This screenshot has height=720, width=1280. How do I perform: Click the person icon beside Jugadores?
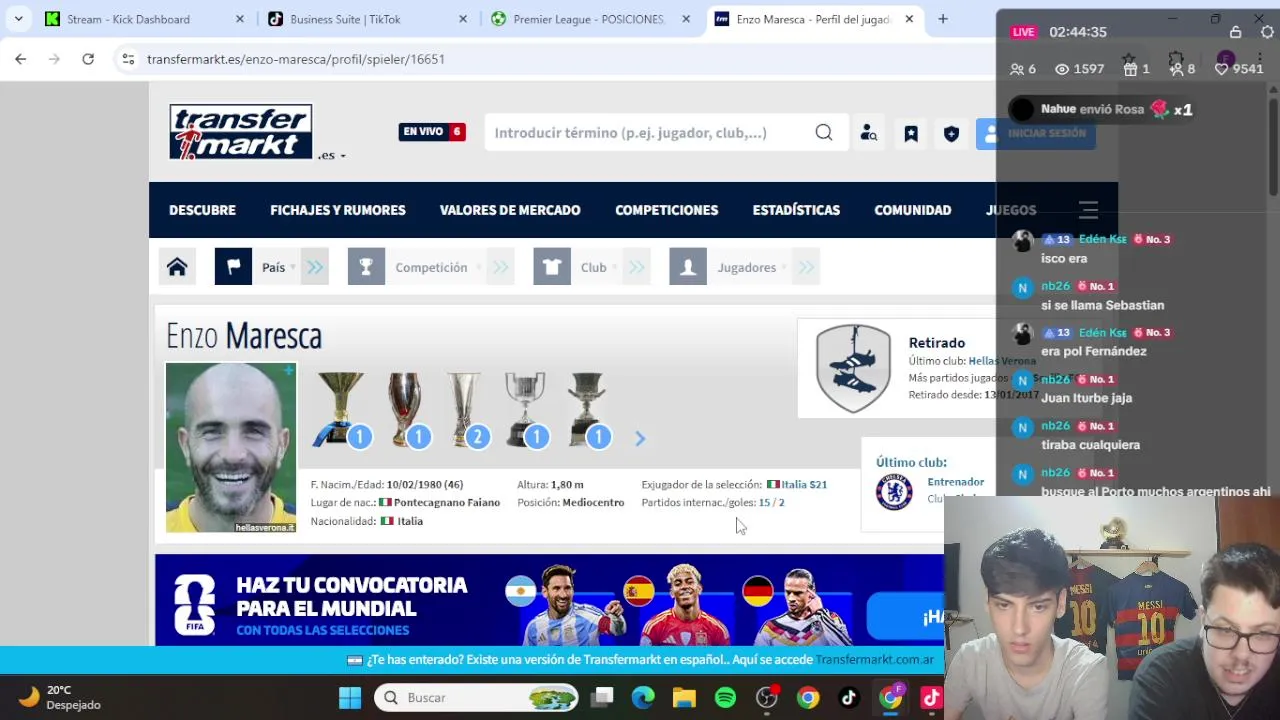688,267
